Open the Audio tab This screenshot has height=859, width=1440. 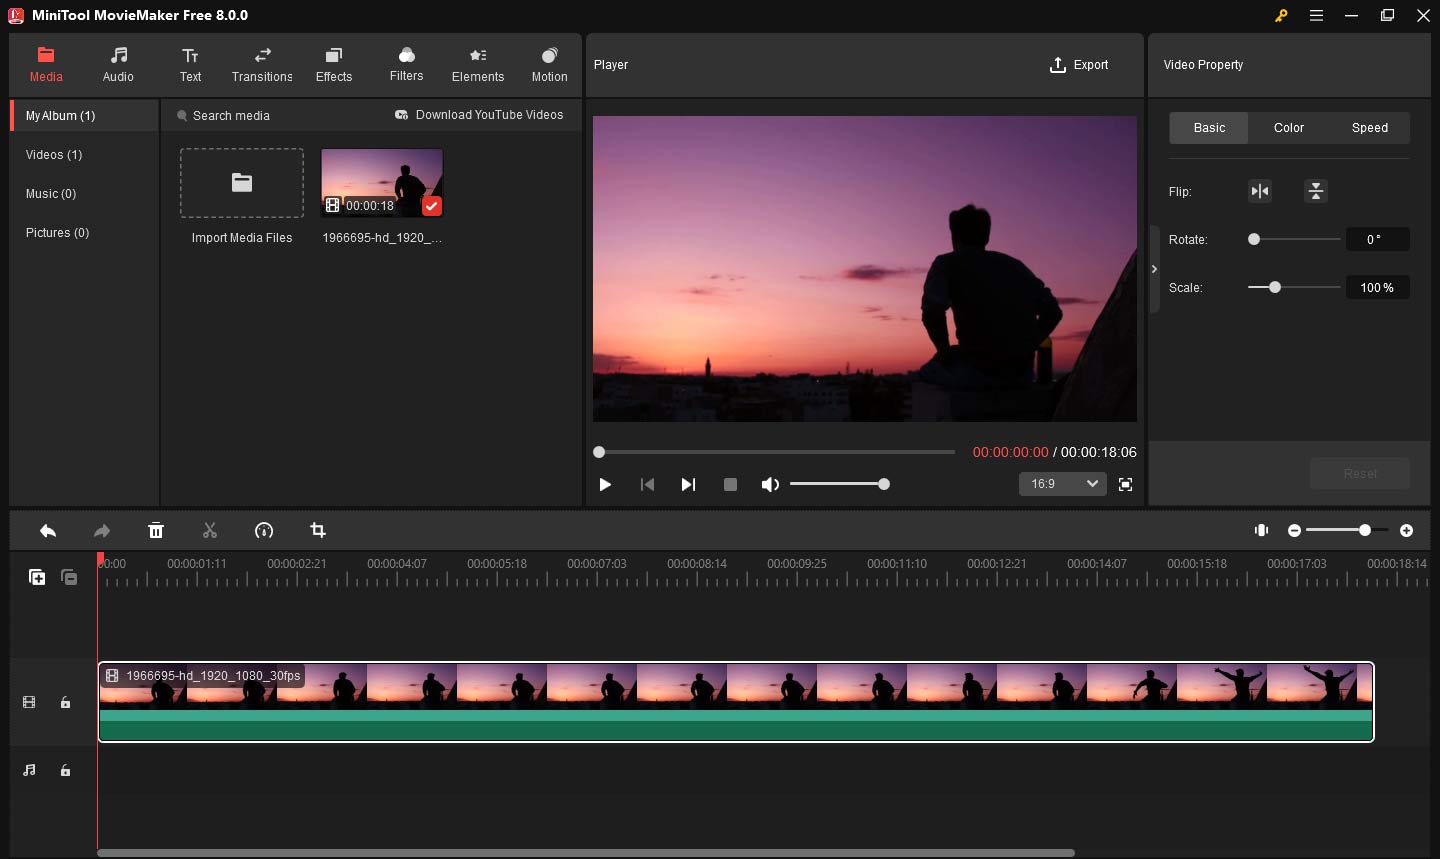pyautogui.click(x=118, y=65)
